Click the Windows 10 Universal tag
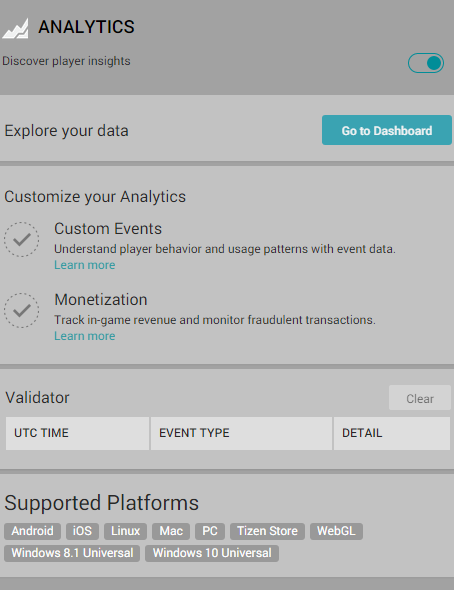The height and width of the screenshot is (590, 454). [212, 553]
